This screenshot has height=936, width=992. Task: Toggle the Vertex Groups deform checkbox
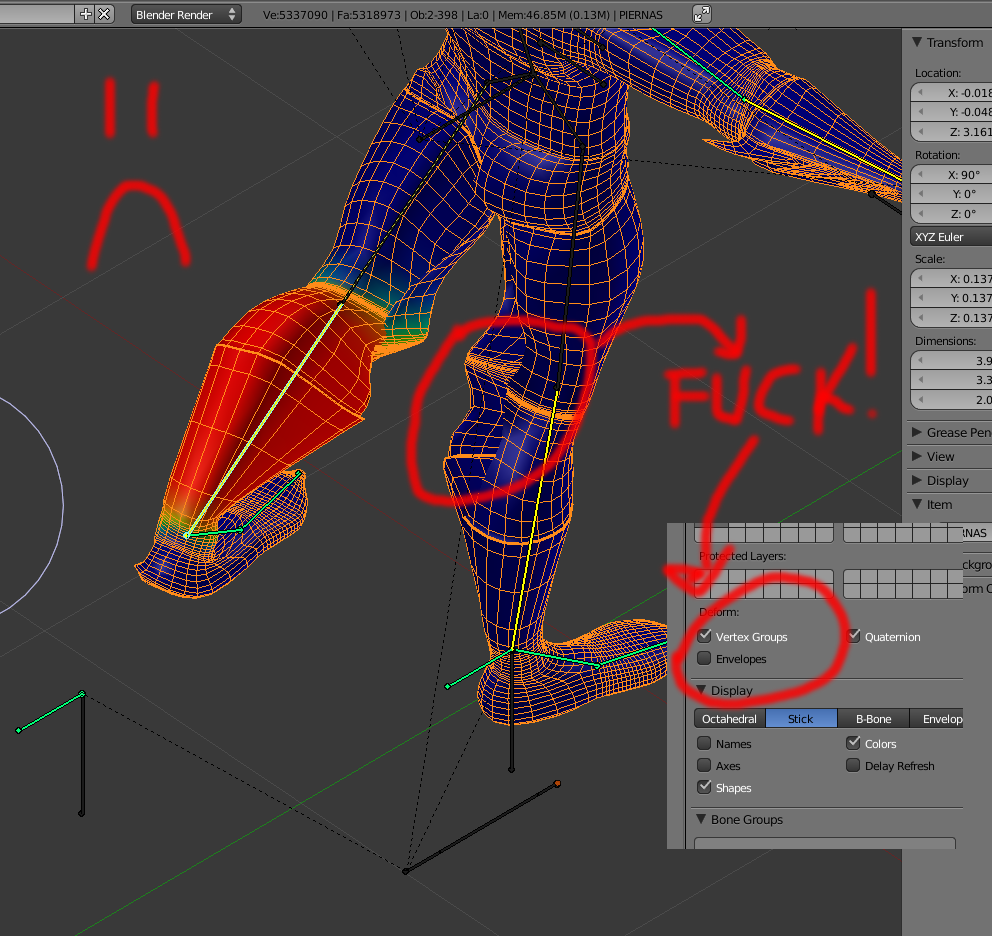[704, 636]
